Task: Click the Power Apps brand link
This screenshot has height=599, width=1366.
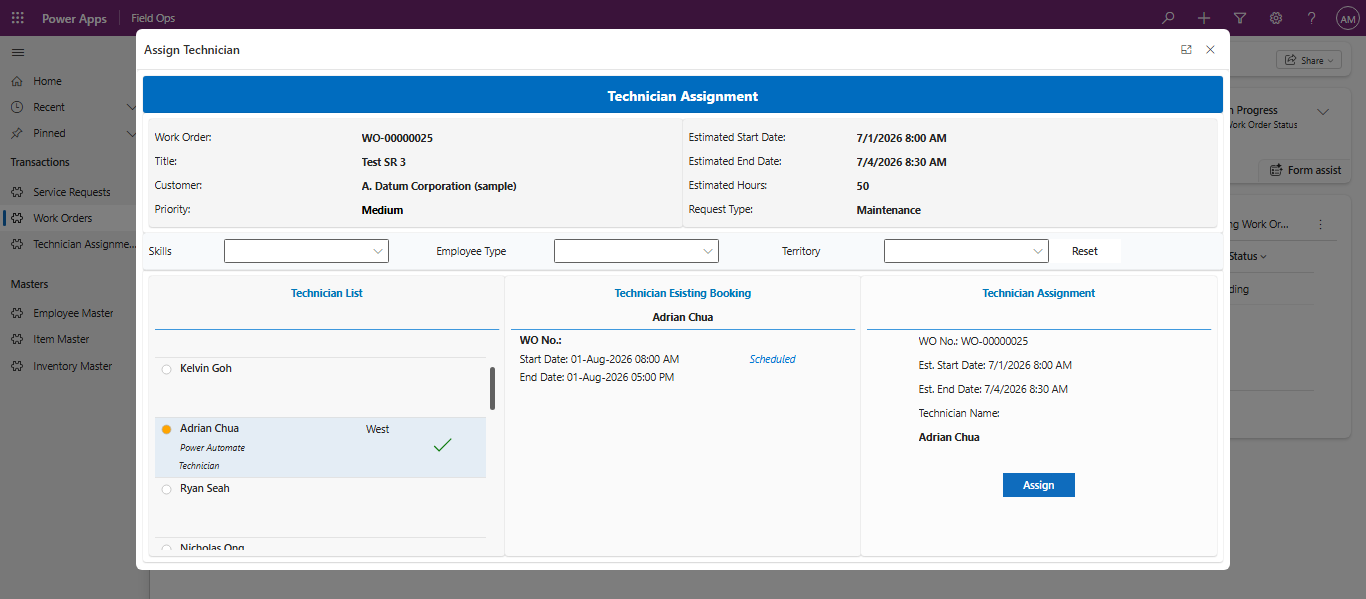Action: [74, 18]
